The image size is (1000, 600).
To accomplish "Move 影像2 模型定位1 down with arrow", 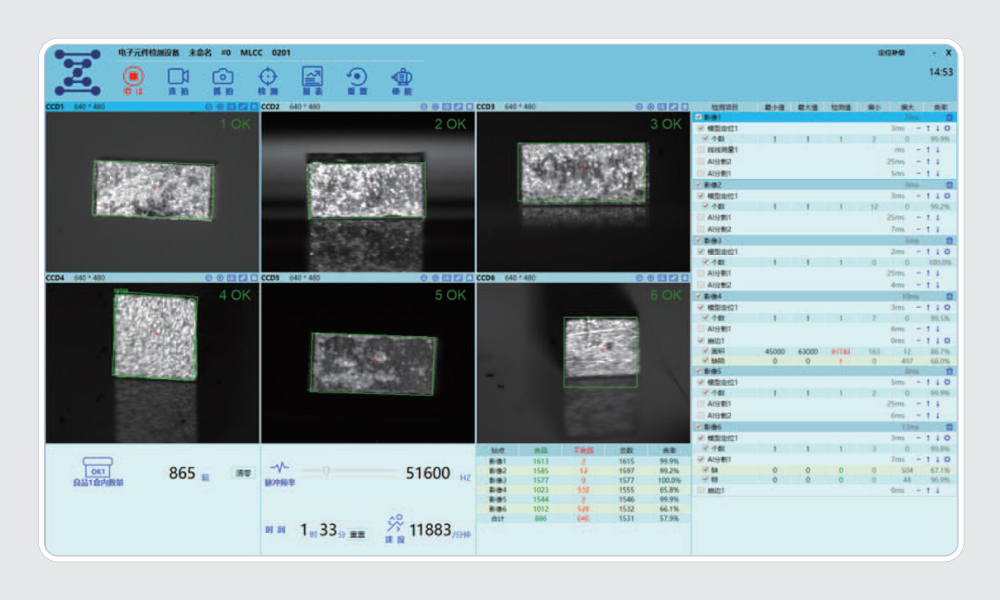I will [x=937, y=196].
